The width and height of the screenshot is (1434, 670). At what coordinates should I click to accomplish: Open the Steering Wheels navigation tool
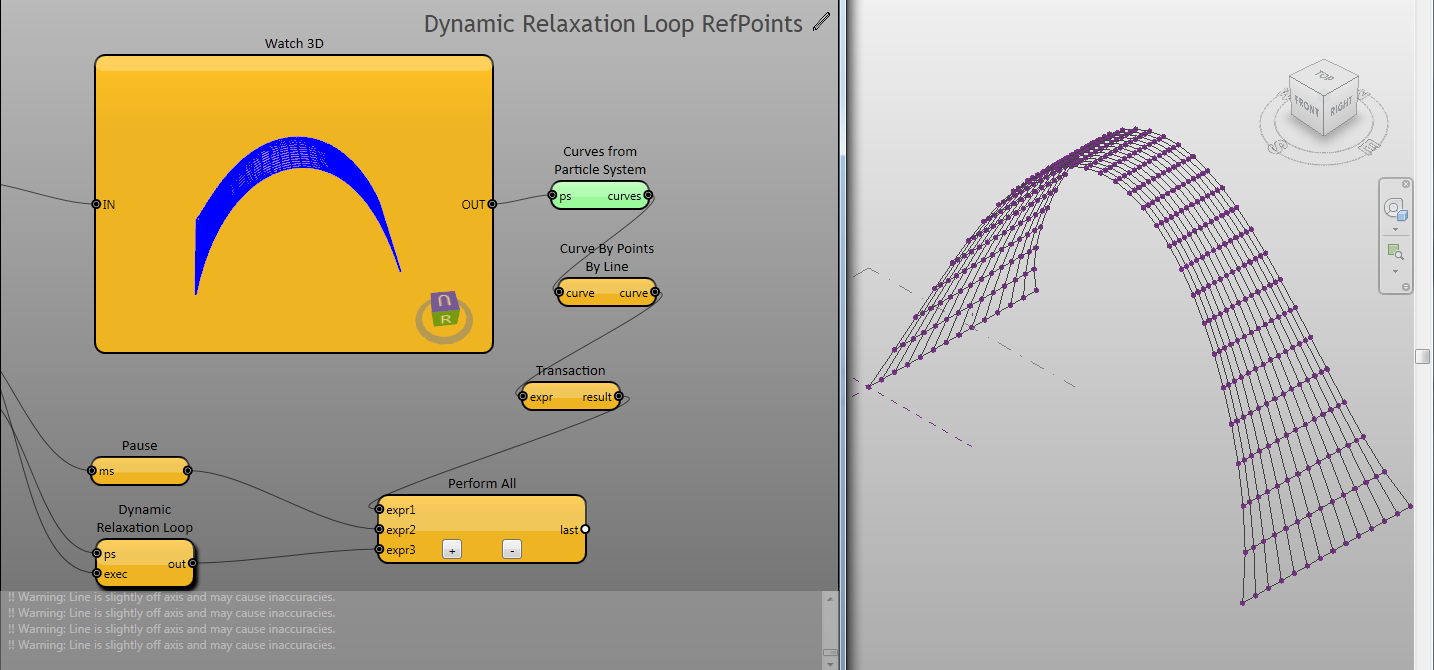[x=1395, y=209]
